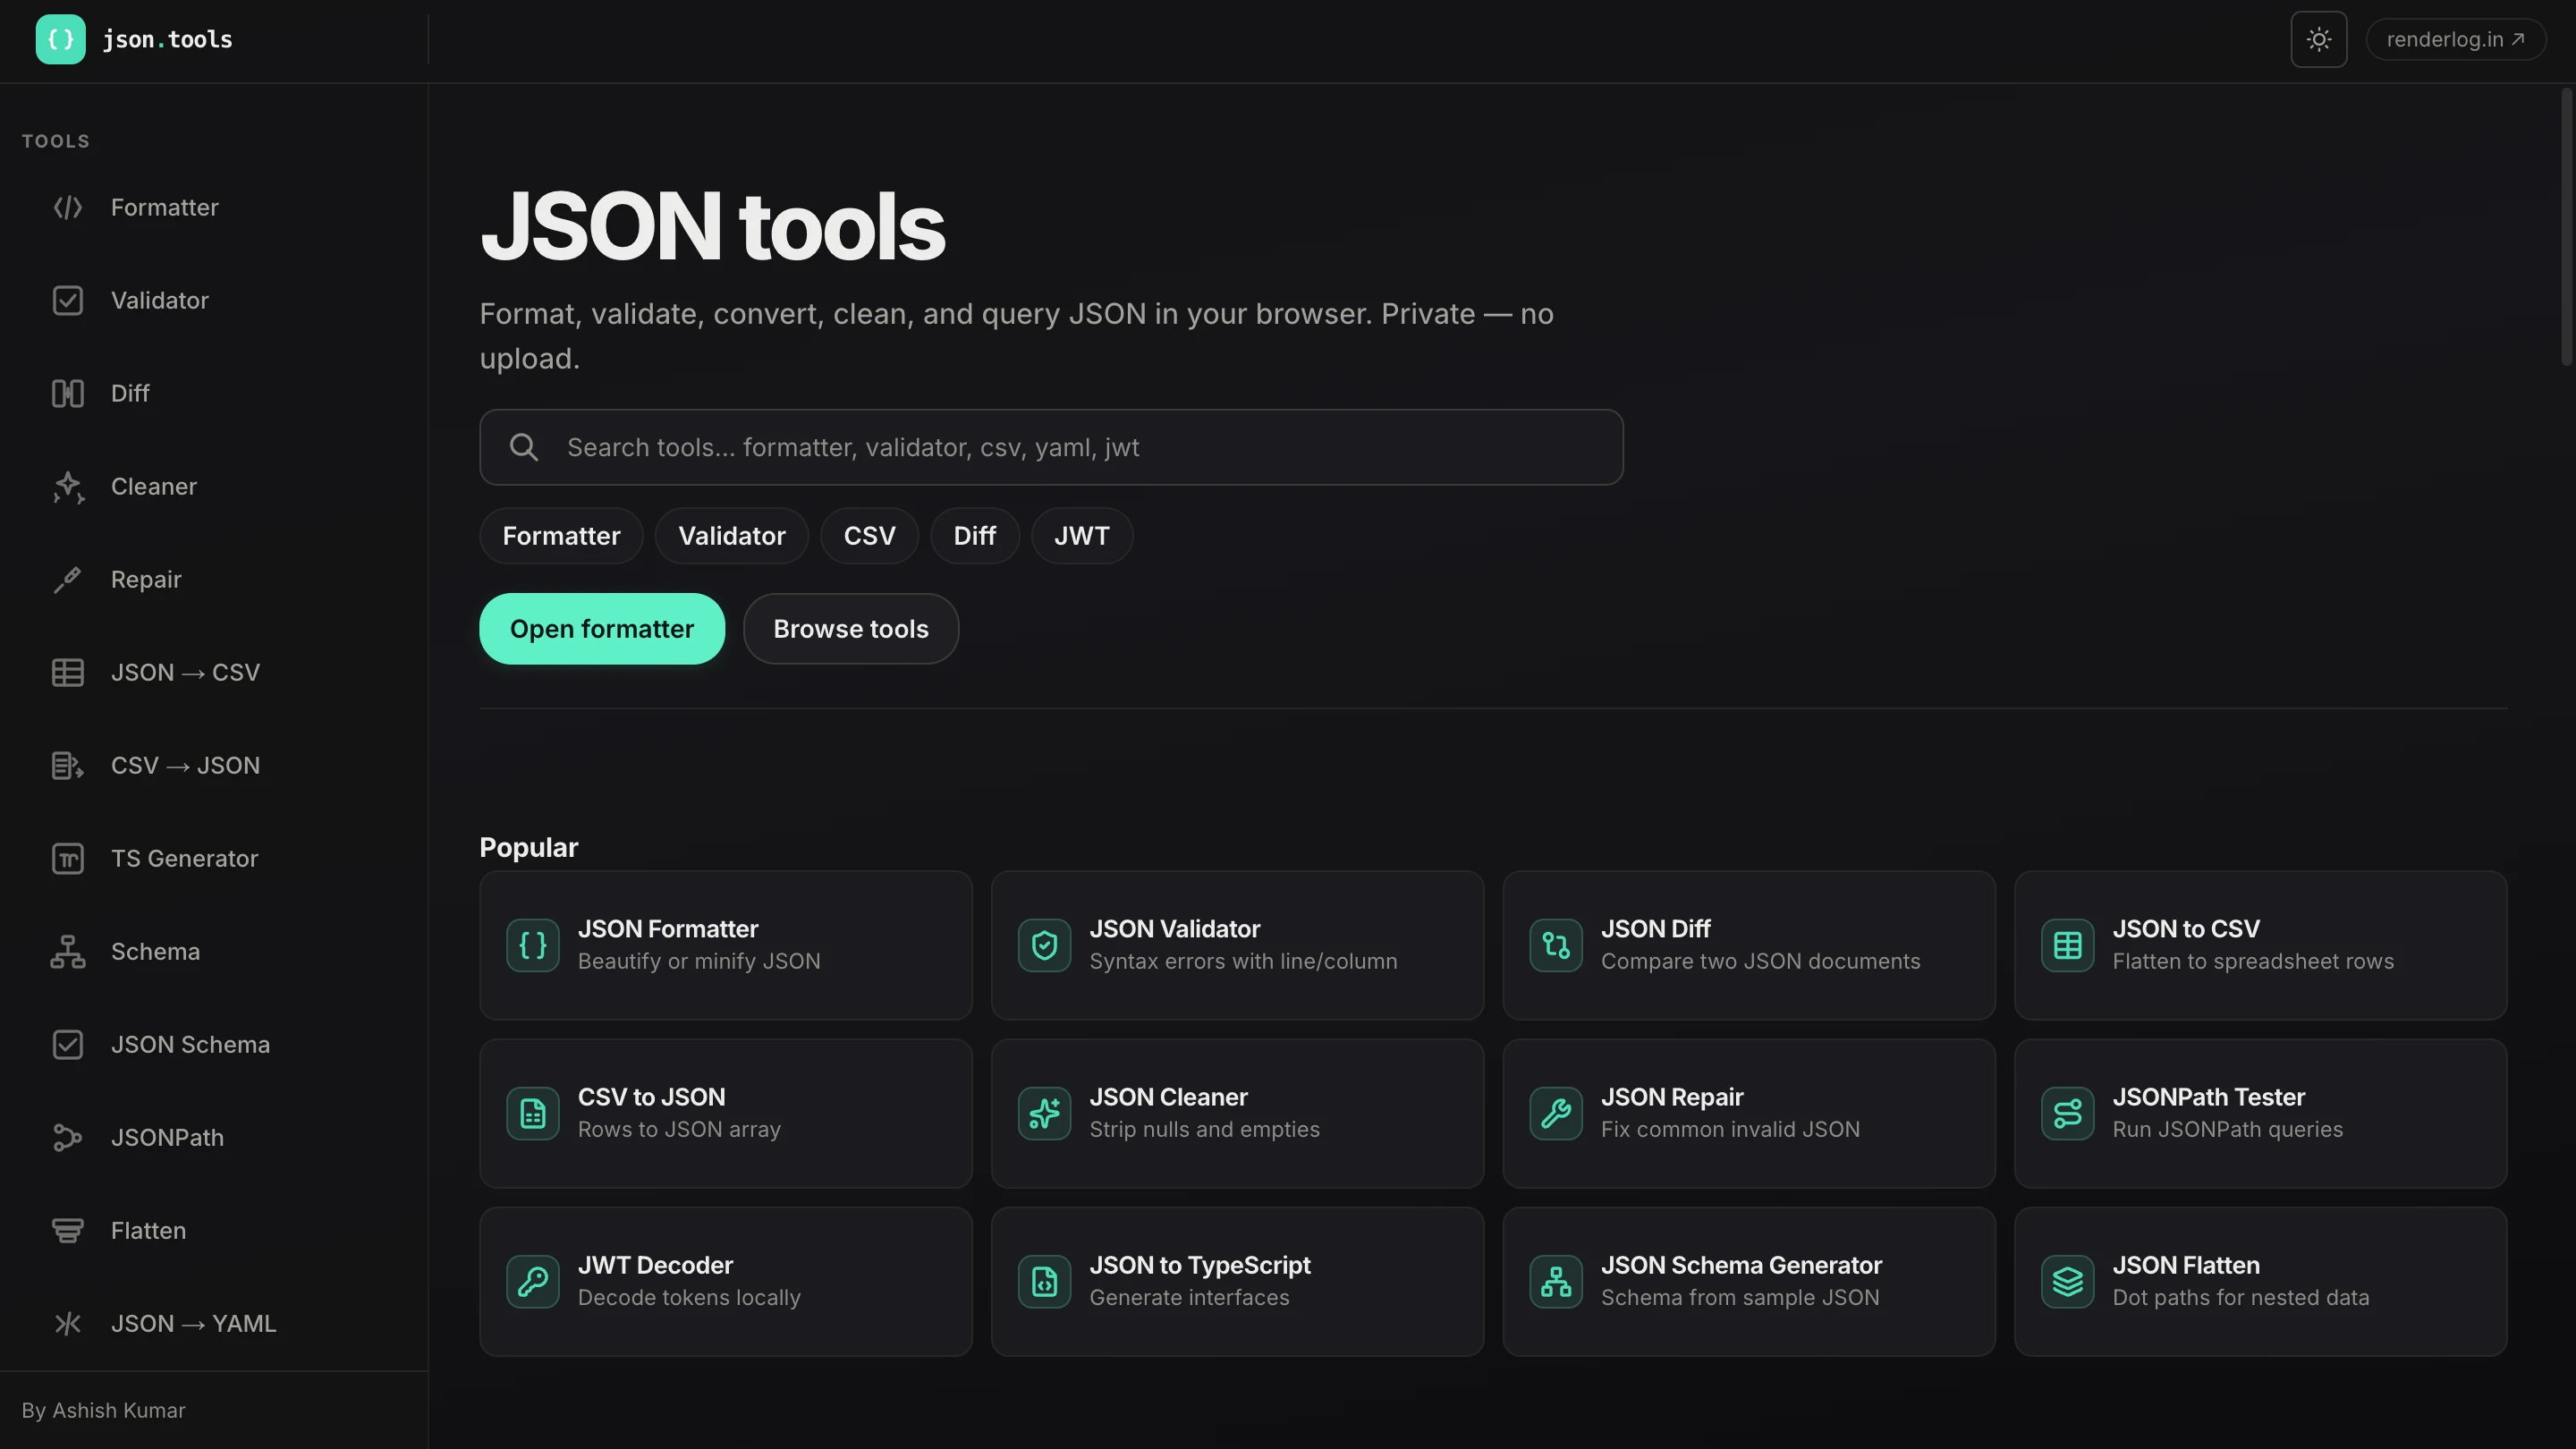Click the TS Generator sidebar icon

click(x=68, y=859)
